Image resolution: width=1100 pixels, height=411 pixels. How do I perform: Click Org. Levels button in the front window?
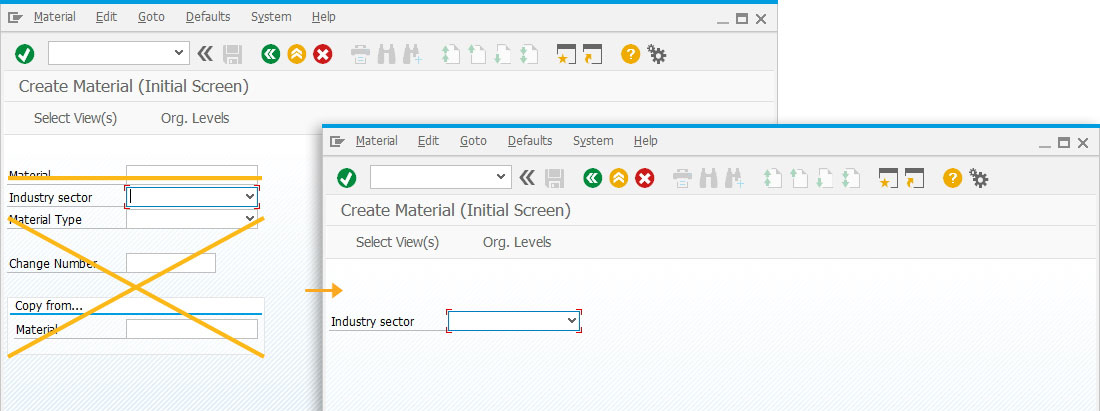click(x=517, y=243)
